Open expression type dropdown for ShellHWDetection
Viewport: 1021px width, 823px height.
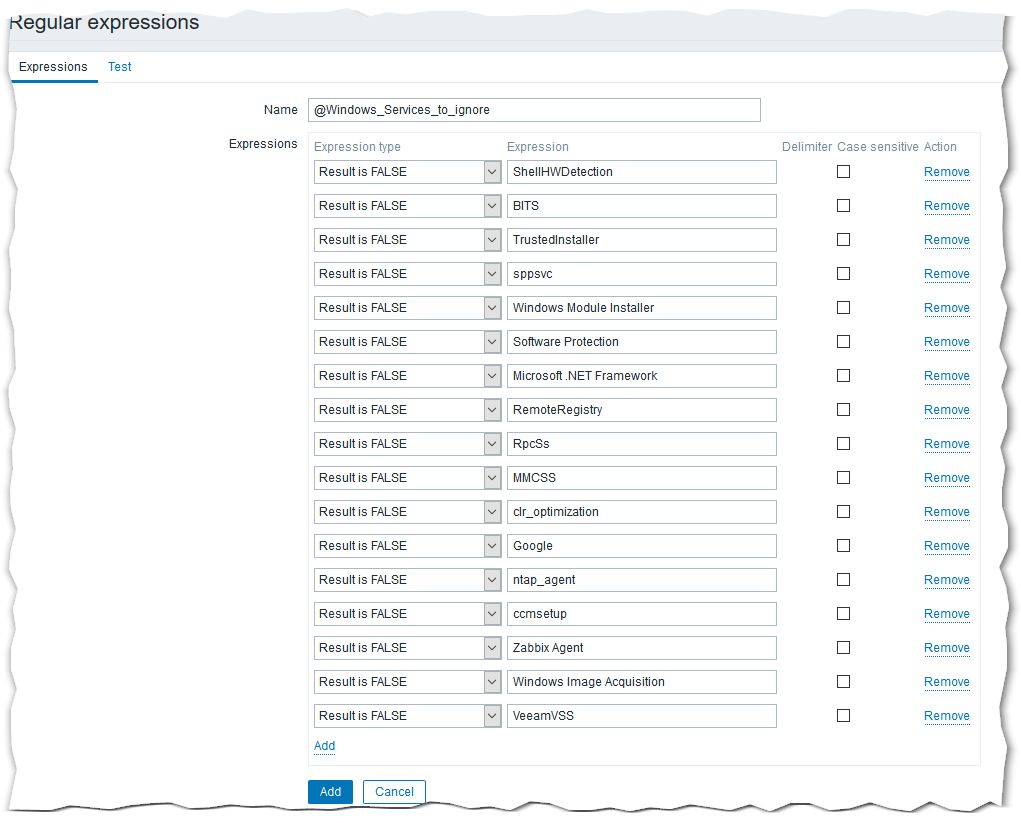click(x=407, y=172)
